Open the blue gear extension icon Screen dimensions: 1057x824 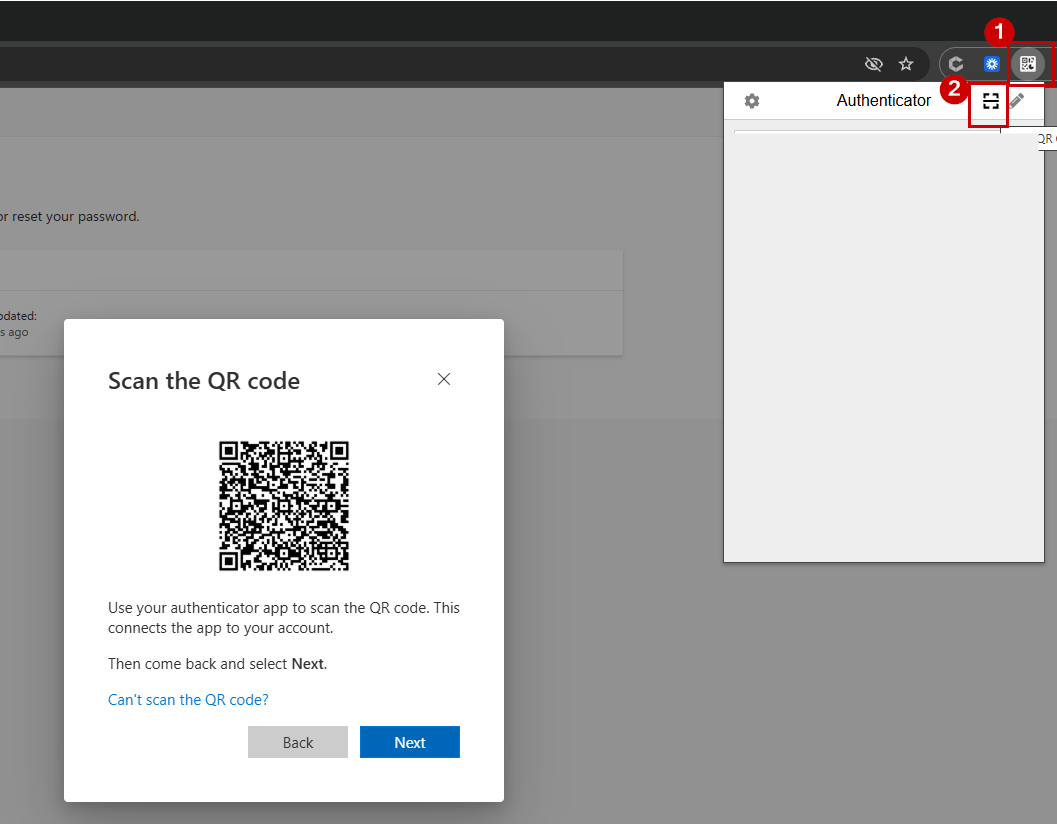click(991, 64)
